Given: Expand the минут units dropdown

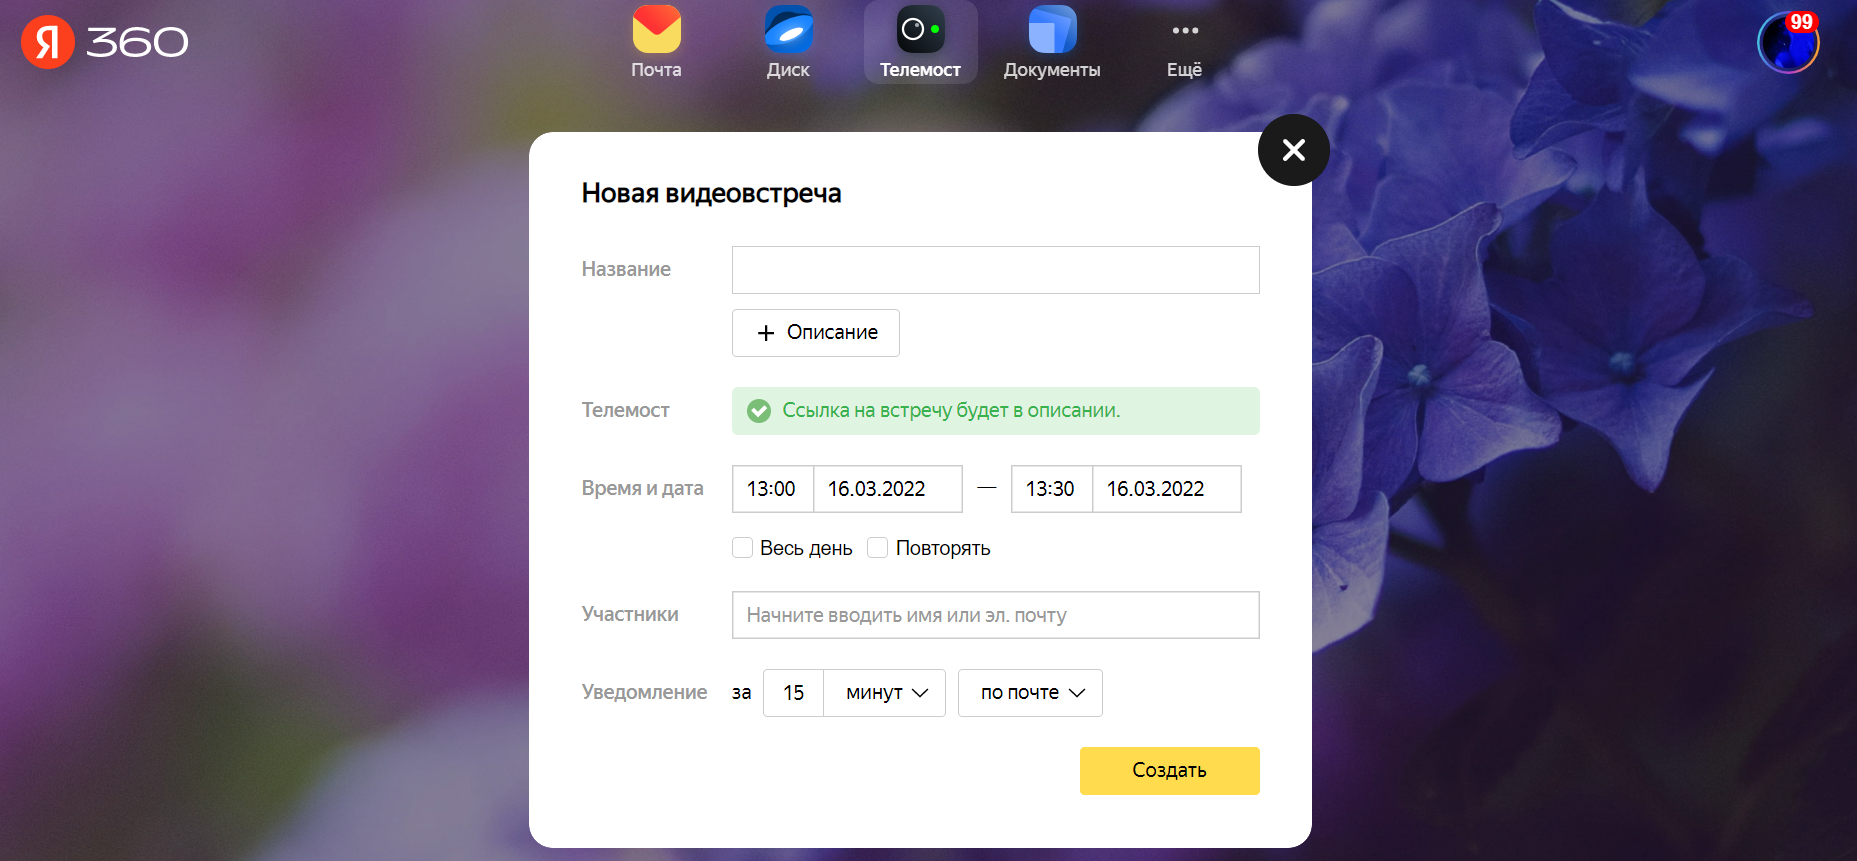Looking at the screenshot, I should pyautogui.click(x=885, y=693).
